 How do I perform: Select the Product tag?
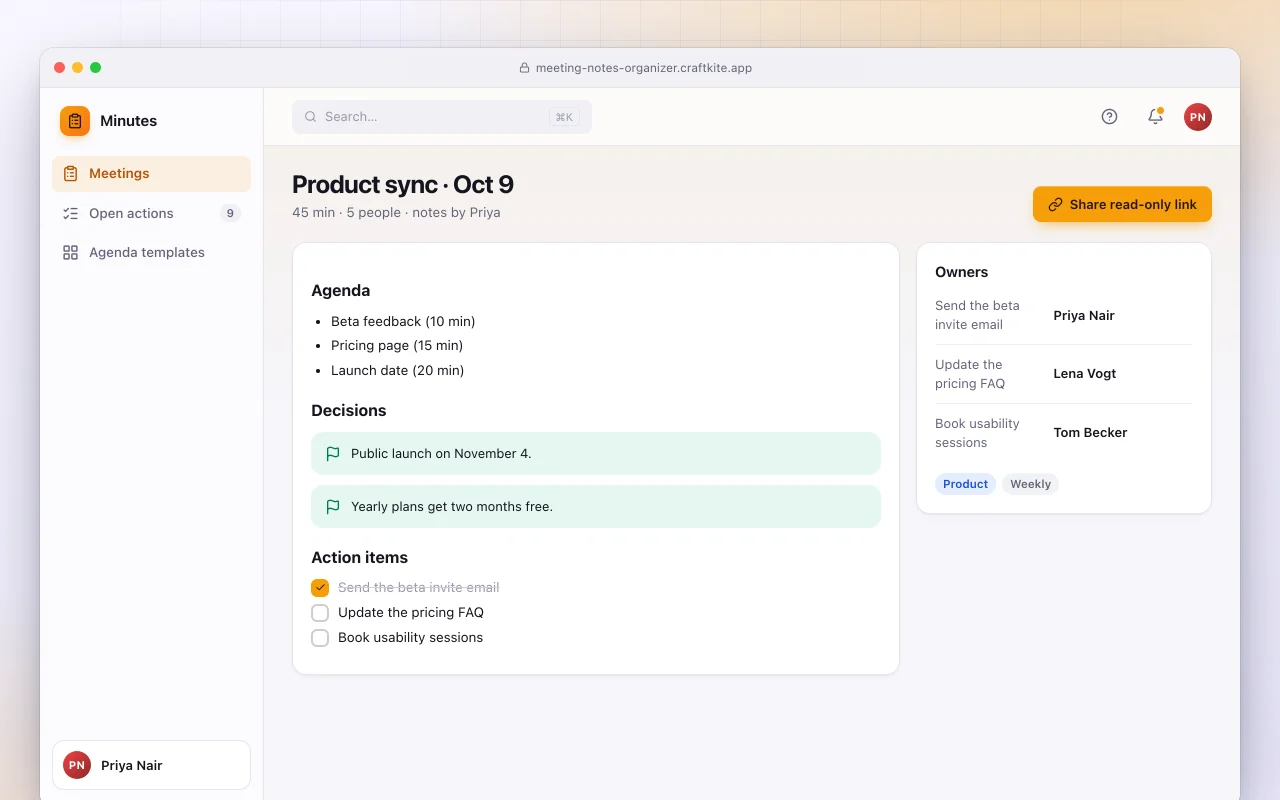[x=965, y=484]
